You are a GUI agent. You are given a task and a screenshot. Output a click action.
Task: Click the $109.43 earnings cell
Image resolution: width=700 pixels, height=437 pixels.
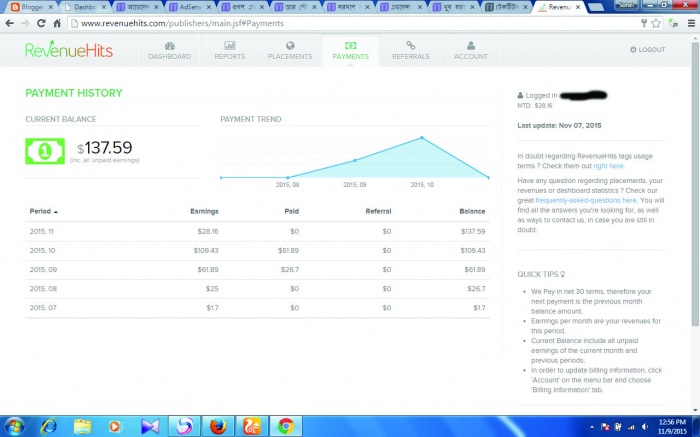coord(206,250)
